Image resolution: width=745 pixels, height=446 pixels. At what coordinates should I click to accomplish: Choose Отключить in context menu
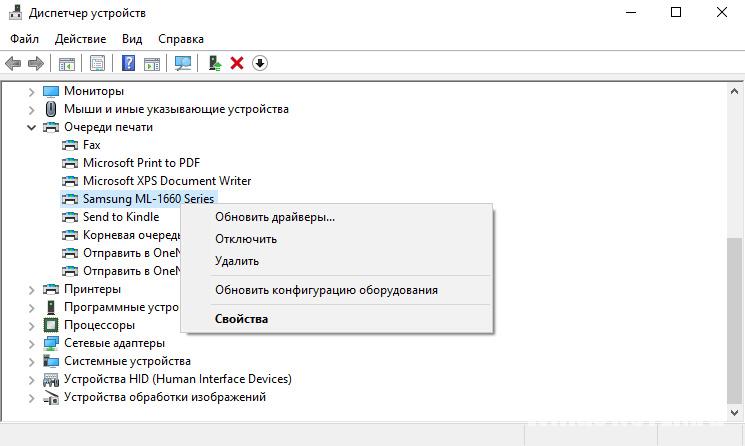click(x=337, y=239)
